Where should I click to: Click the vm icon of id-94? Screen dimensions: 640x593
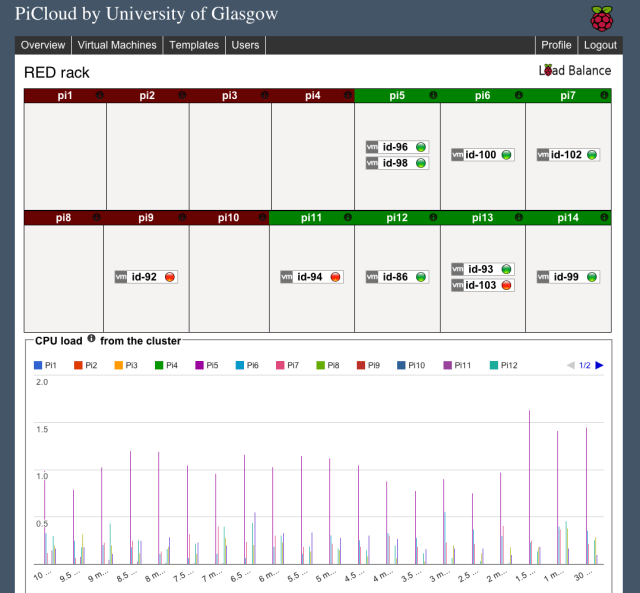(x=287, y=277)
